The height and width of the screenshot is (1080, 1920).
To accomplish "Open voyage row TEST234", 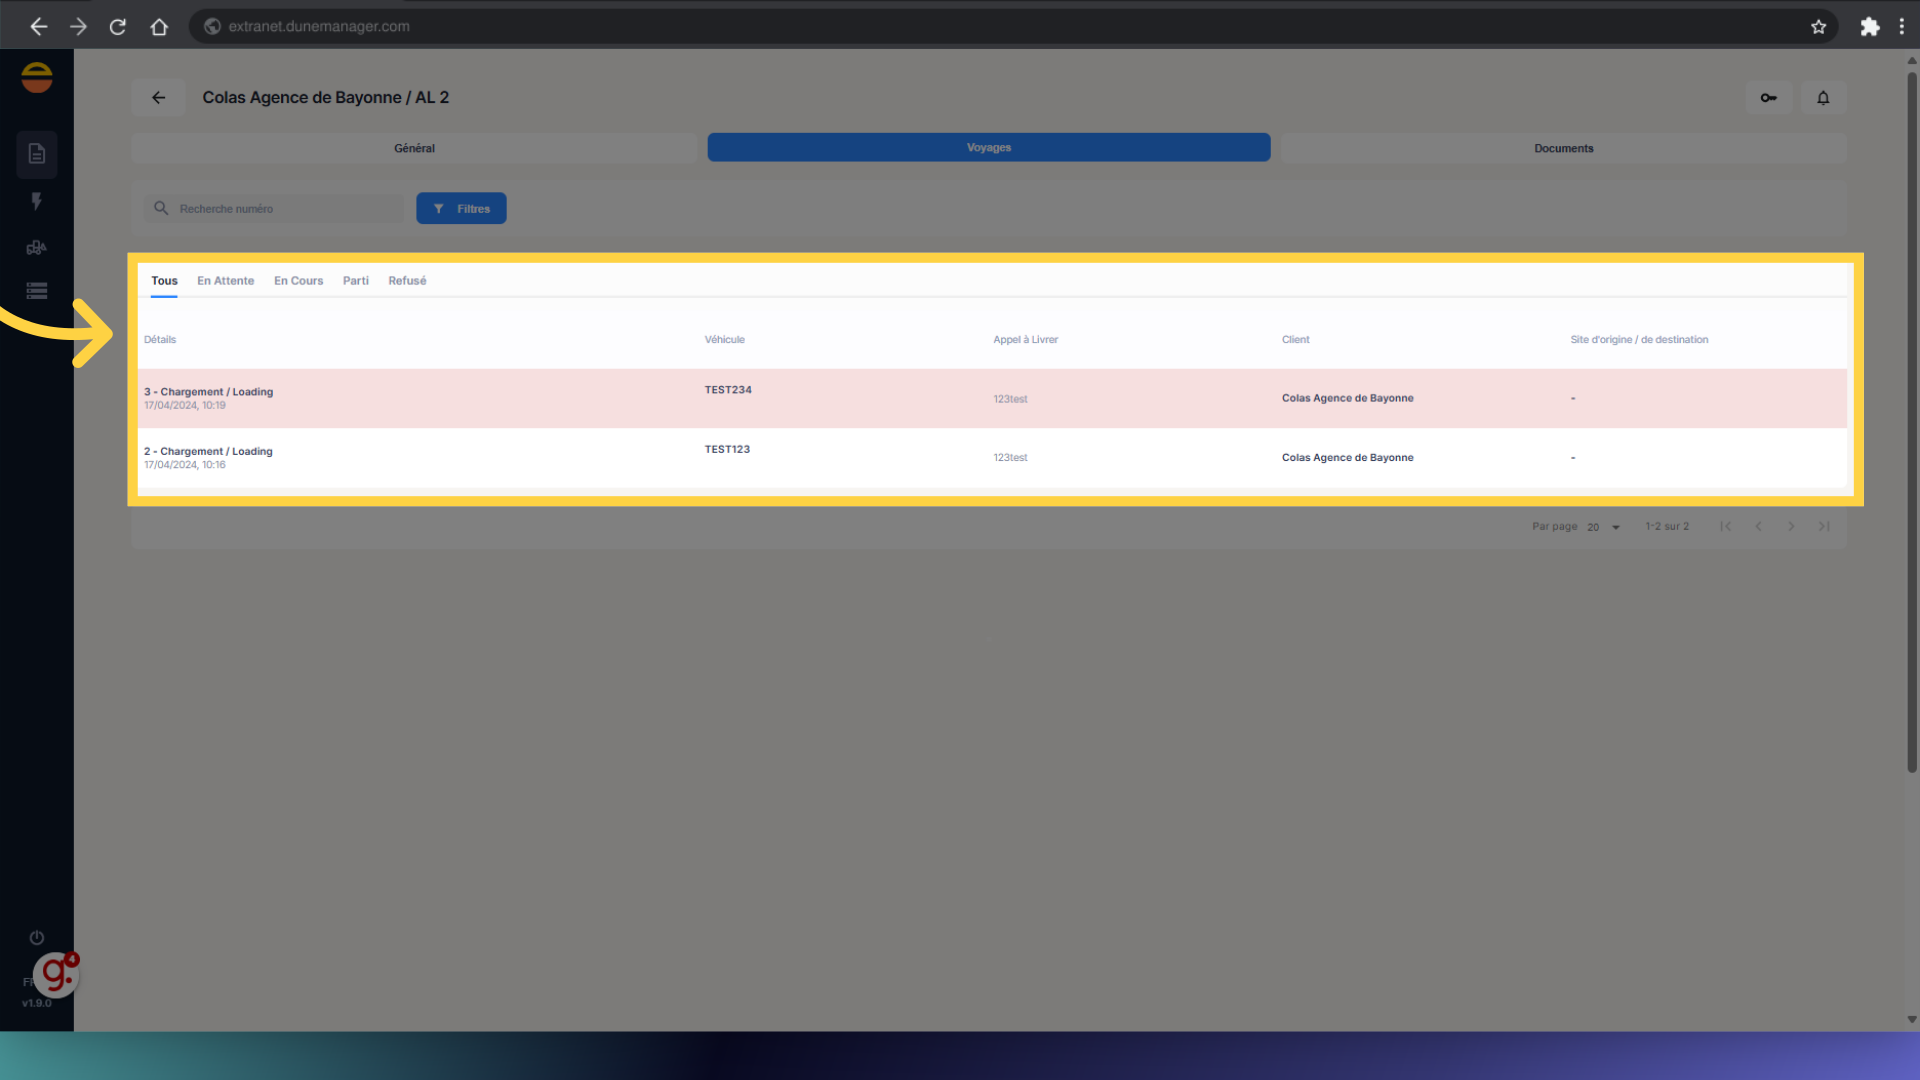I will coord(727,397).
